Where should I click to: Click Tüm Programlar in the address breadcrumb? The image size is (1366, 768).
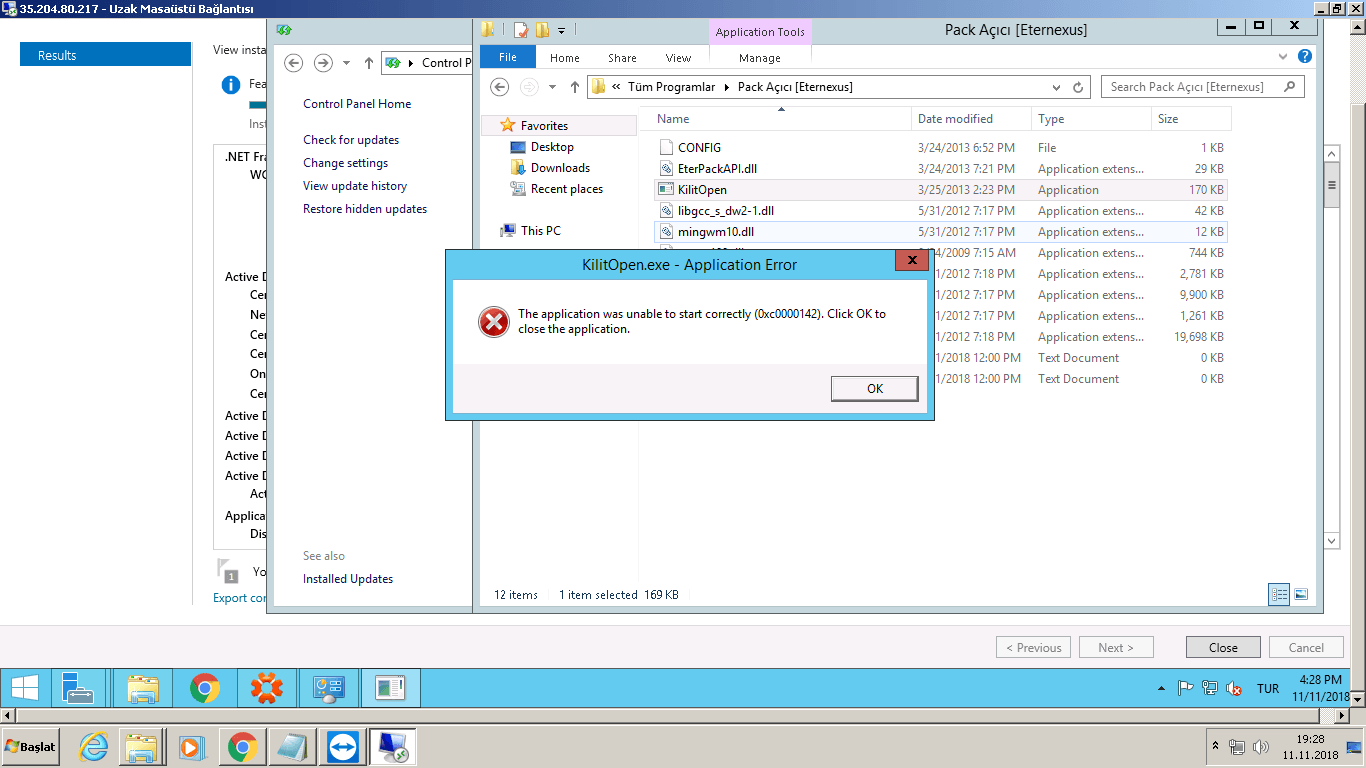point(671,87)
